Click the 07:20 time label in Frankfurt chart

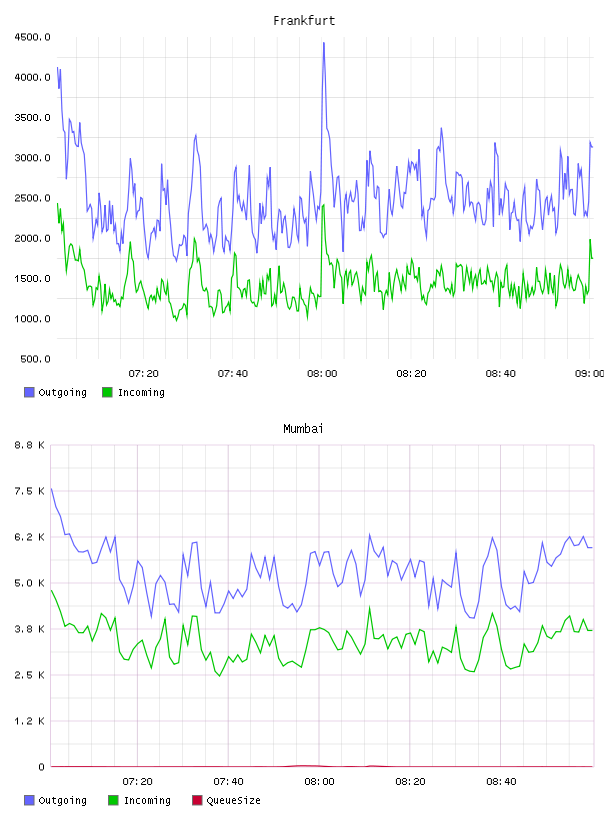coord(144,374)
